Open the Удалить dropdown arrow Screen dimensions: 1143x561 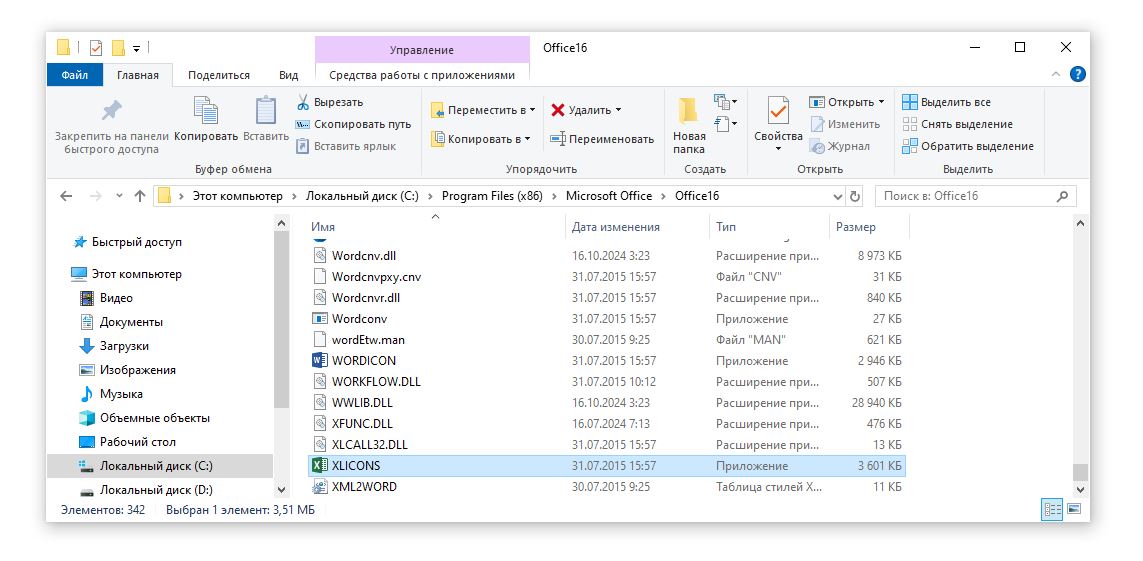[618, 110]
